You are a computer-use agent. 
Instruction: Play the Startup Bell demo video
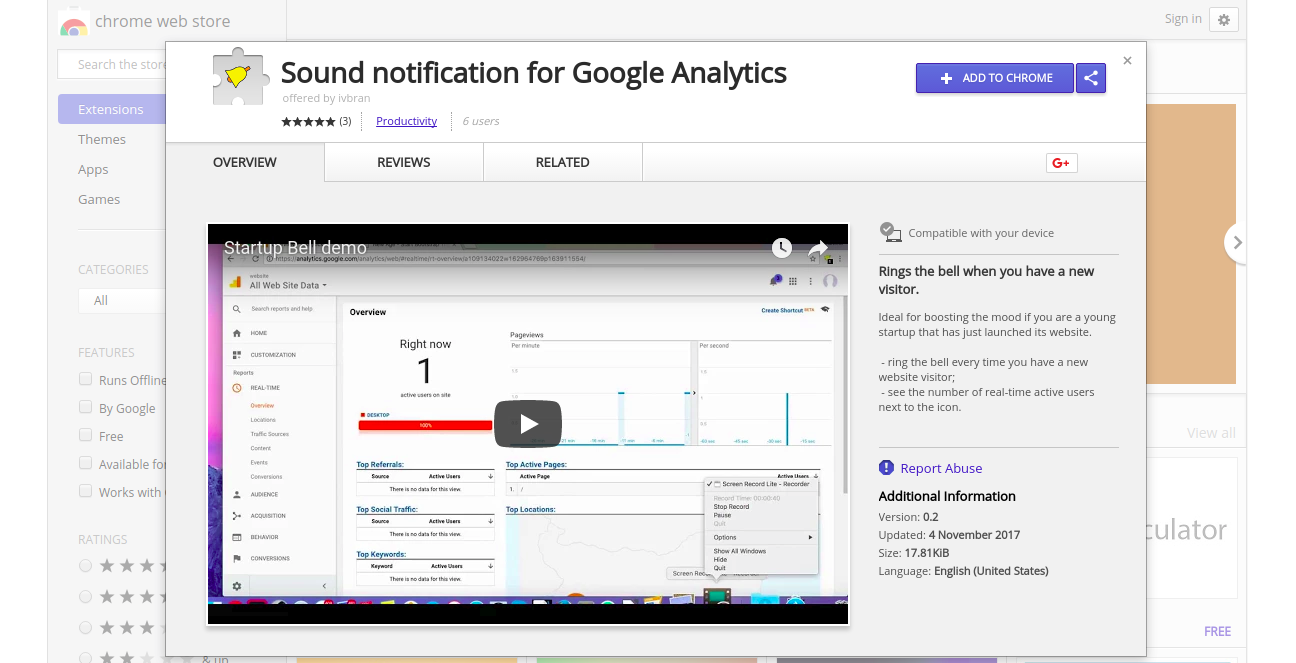(x=528, y=424)
